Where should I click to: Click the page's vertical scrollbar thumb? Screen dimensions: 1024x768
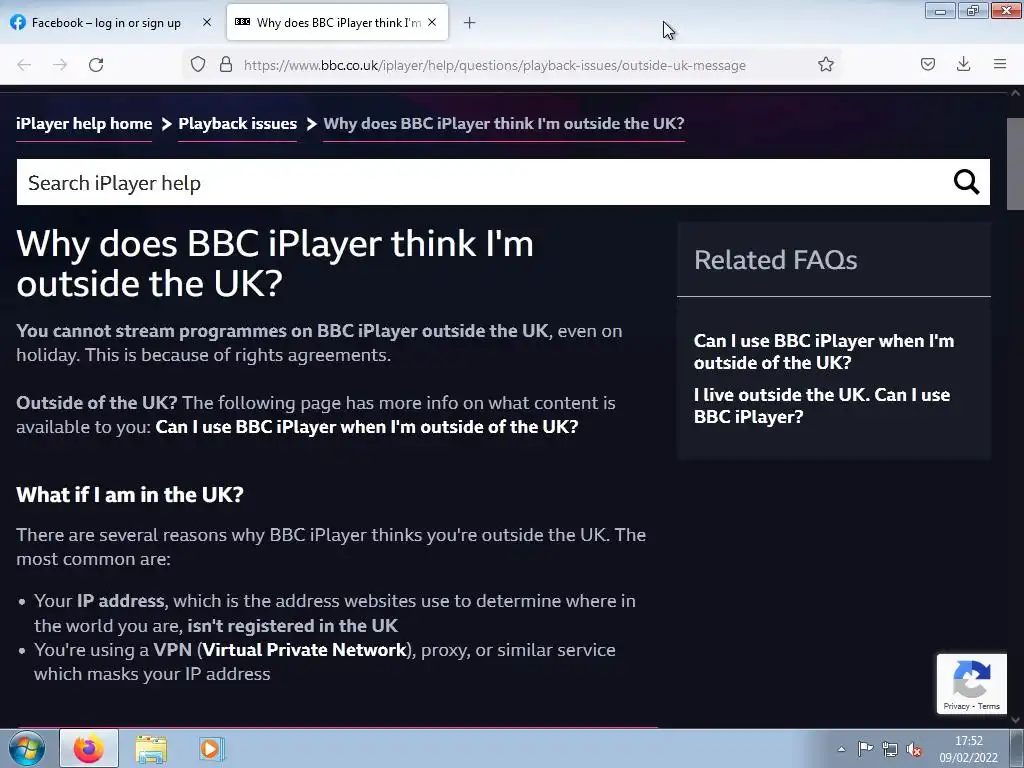pyautogui.click(x=1015, y=164)
